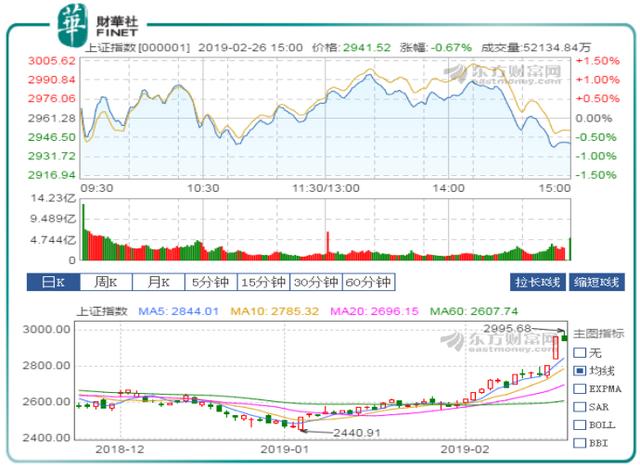The width and height of the screenshot is (640, 468).
Task: Select the 15分钟 interval tab
Action: click(x=262, y=282)
